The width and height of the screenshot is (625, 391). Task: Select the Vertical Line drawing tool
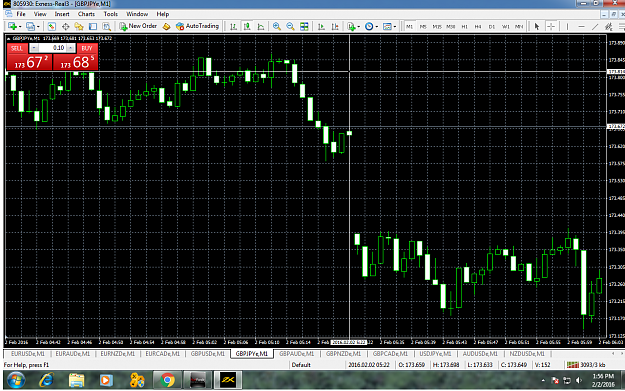coord(567,26)
